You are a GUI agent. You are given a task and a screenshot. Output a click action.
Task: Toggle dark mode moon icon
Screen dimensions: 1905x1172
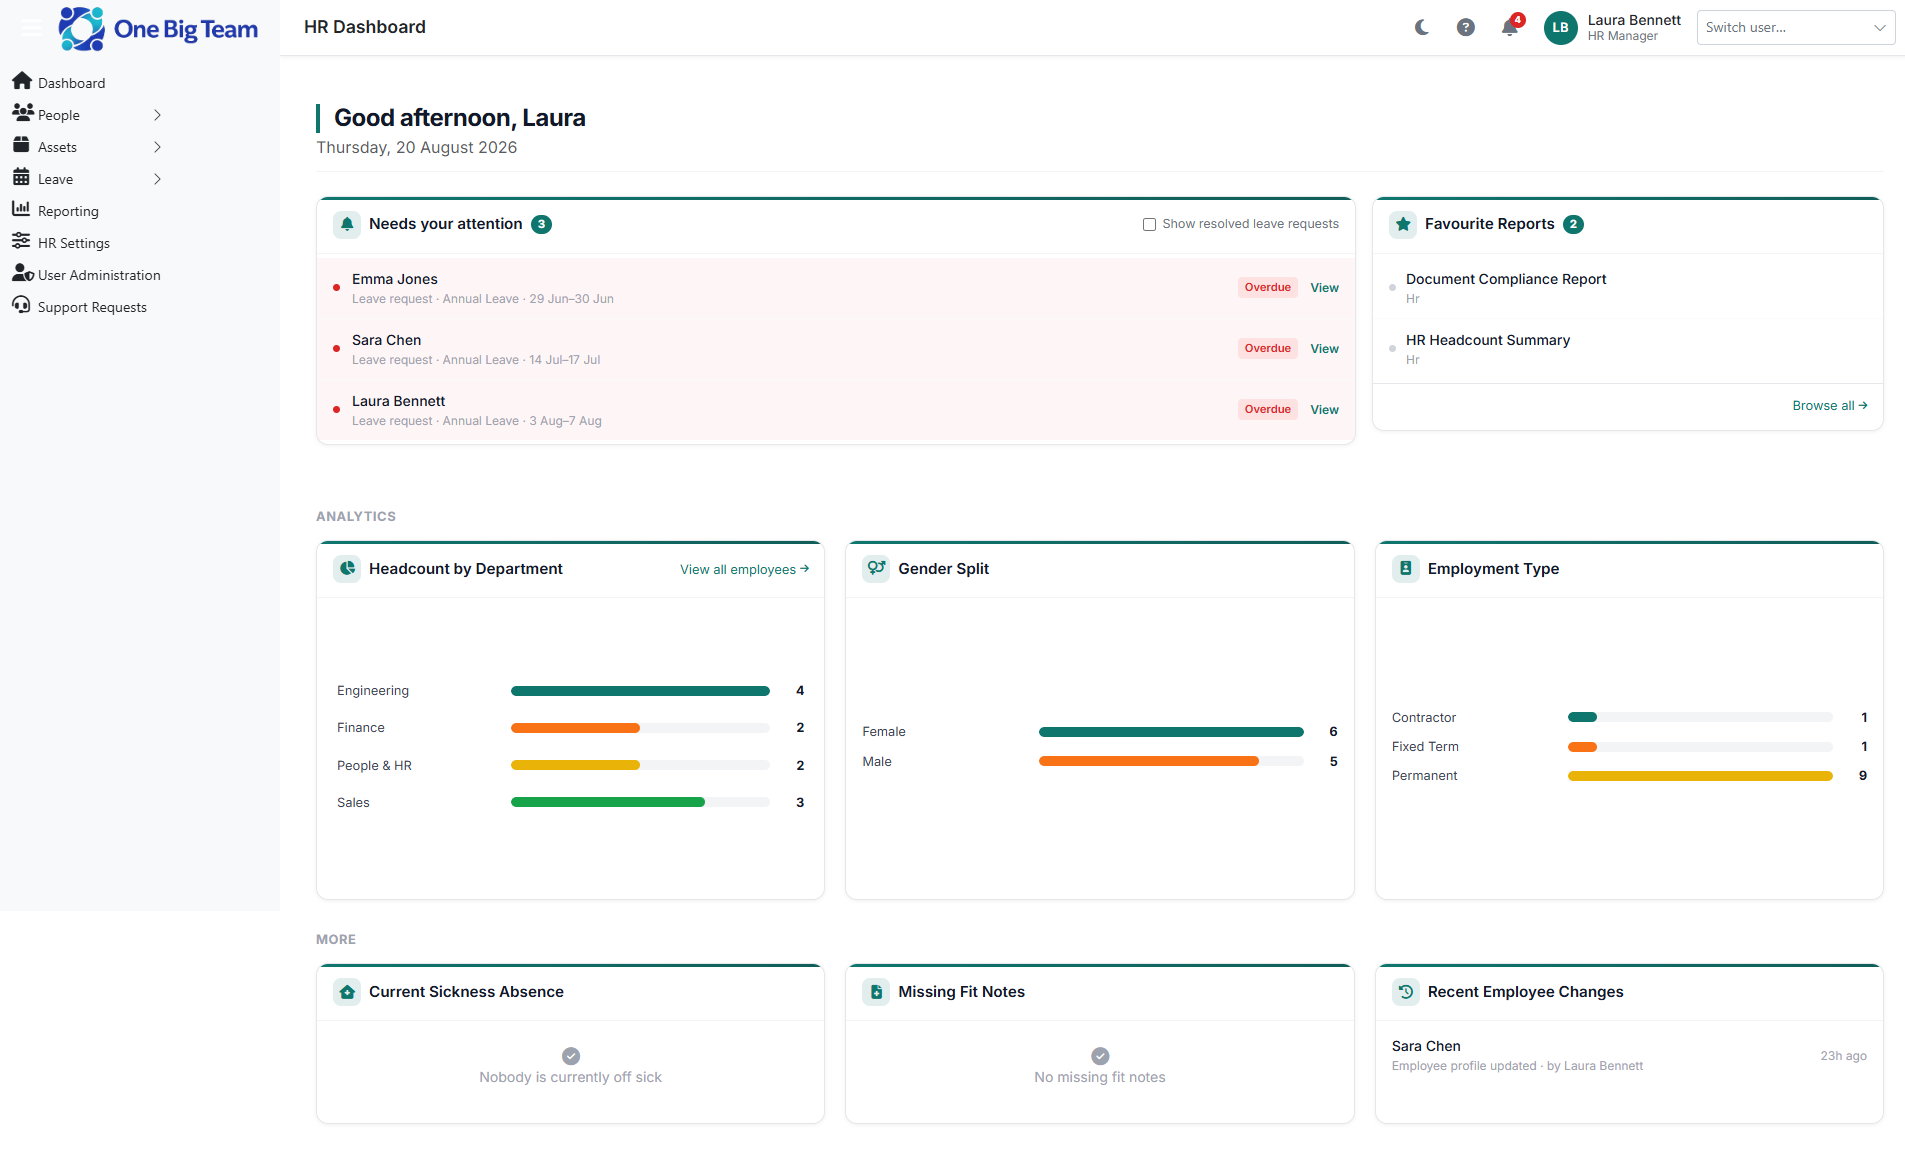(x=1421, y=27)
